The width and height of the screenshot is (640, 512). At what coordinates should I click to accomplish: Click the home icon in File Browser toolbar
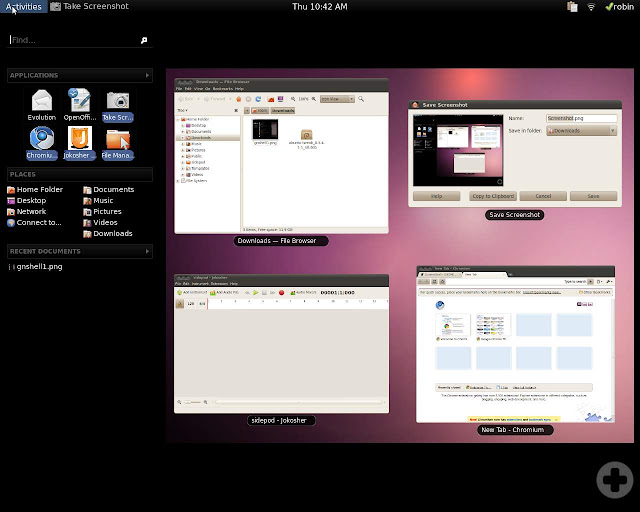click(239, 99)
